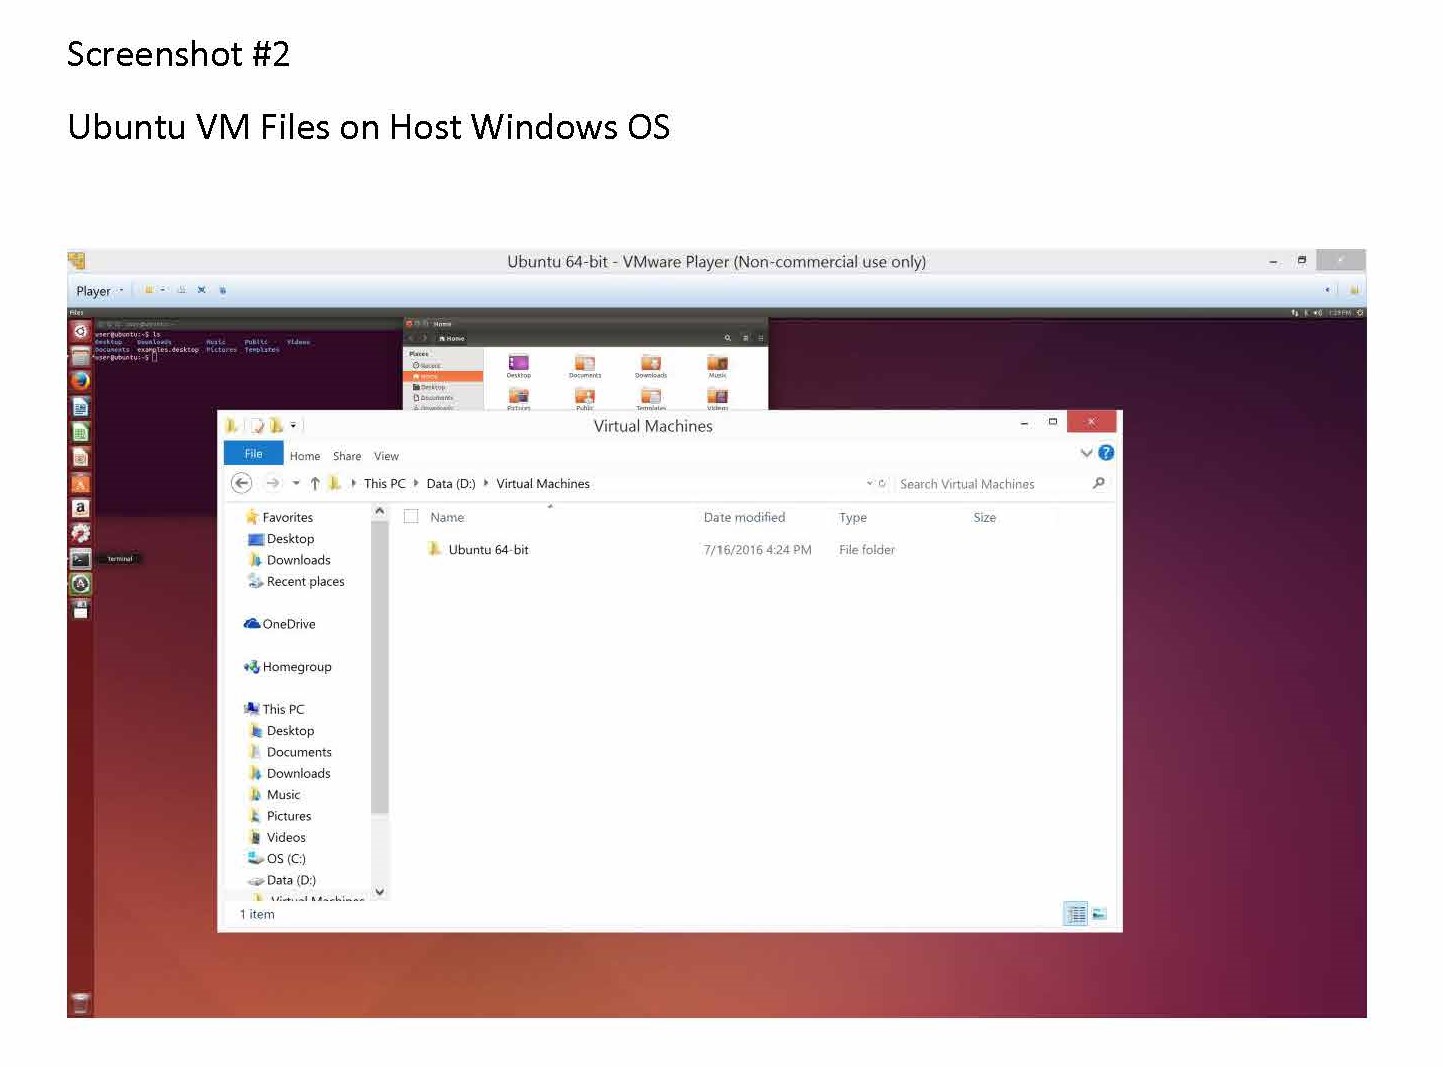
Task: Toggle the select-all checkbox in Name header
Action: click(411, 517)
